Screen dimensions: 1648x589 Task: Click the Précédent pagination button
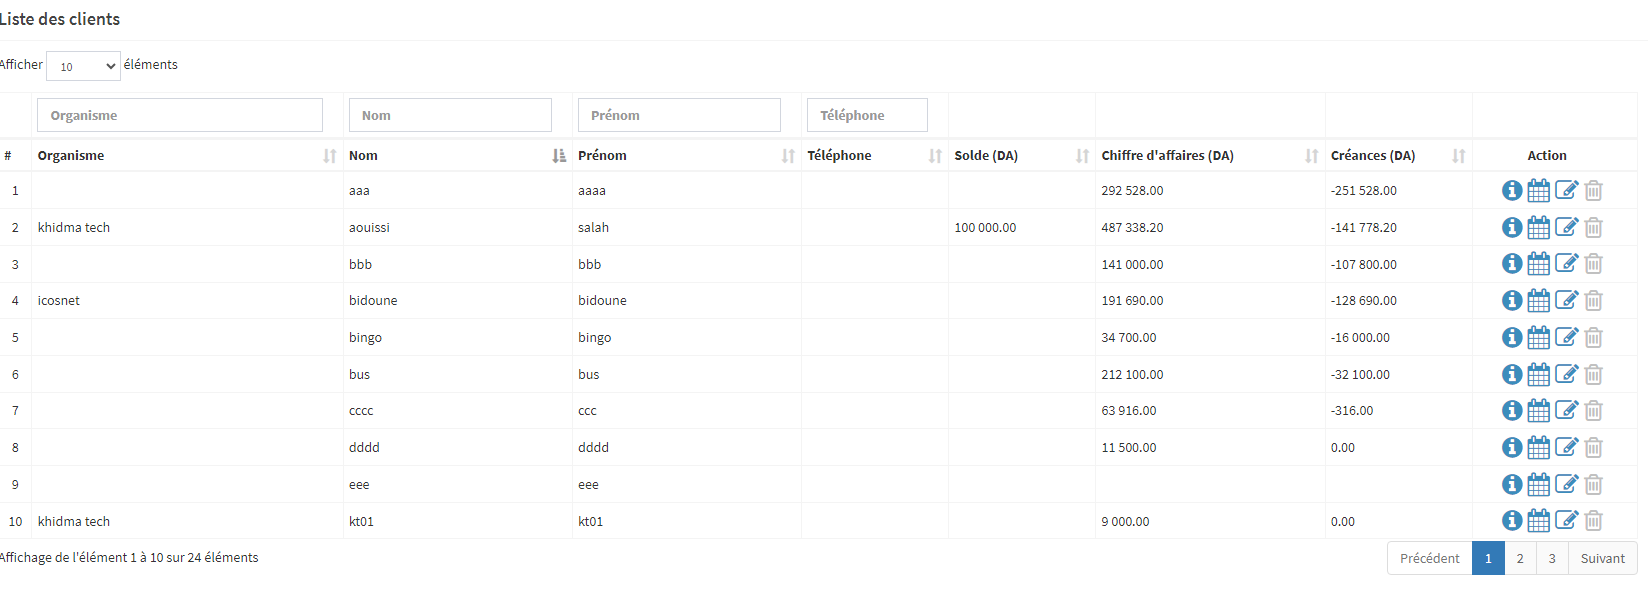1429,558
